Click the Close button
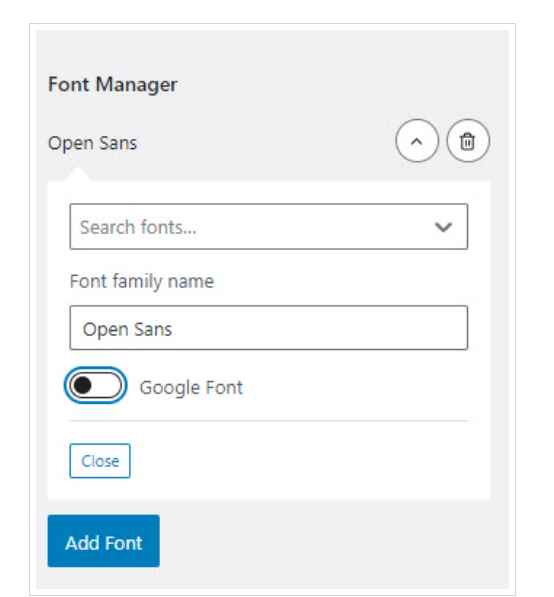The width and height of the screenshot is (554, 597). coord(100,461)
